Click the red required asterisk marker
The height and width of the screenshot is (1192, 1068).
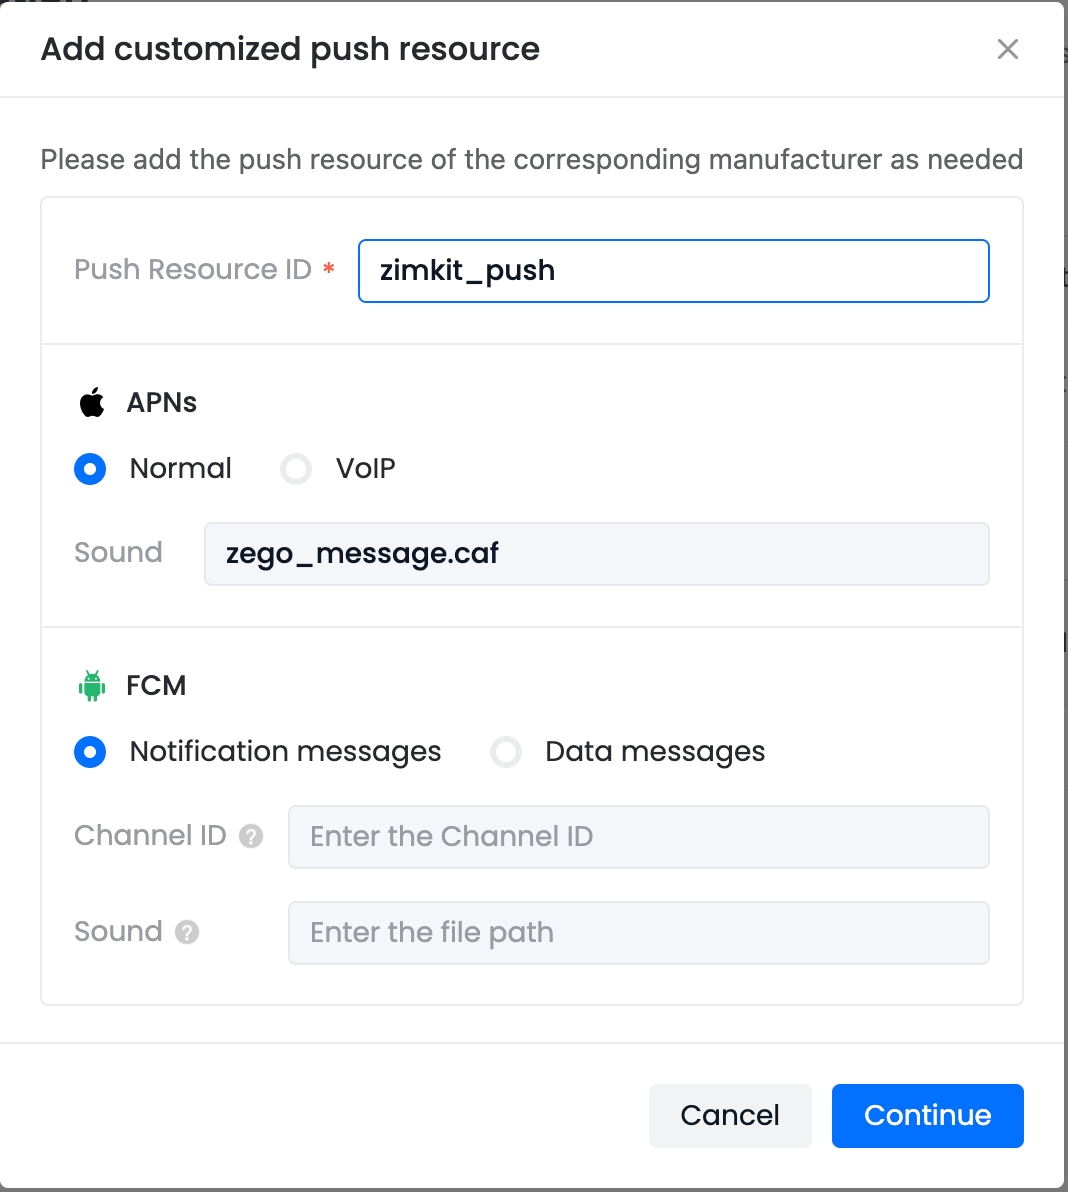[328, 270]
